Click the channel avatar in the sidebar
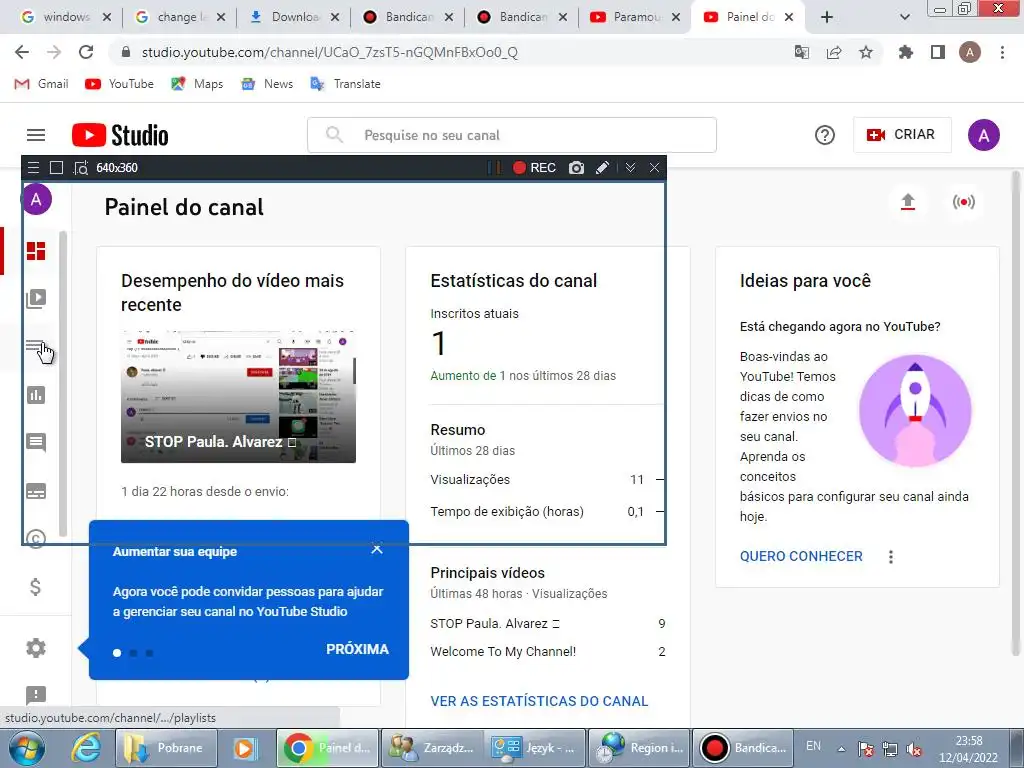This screenshot has height=768, width=1024. point(37,199)
